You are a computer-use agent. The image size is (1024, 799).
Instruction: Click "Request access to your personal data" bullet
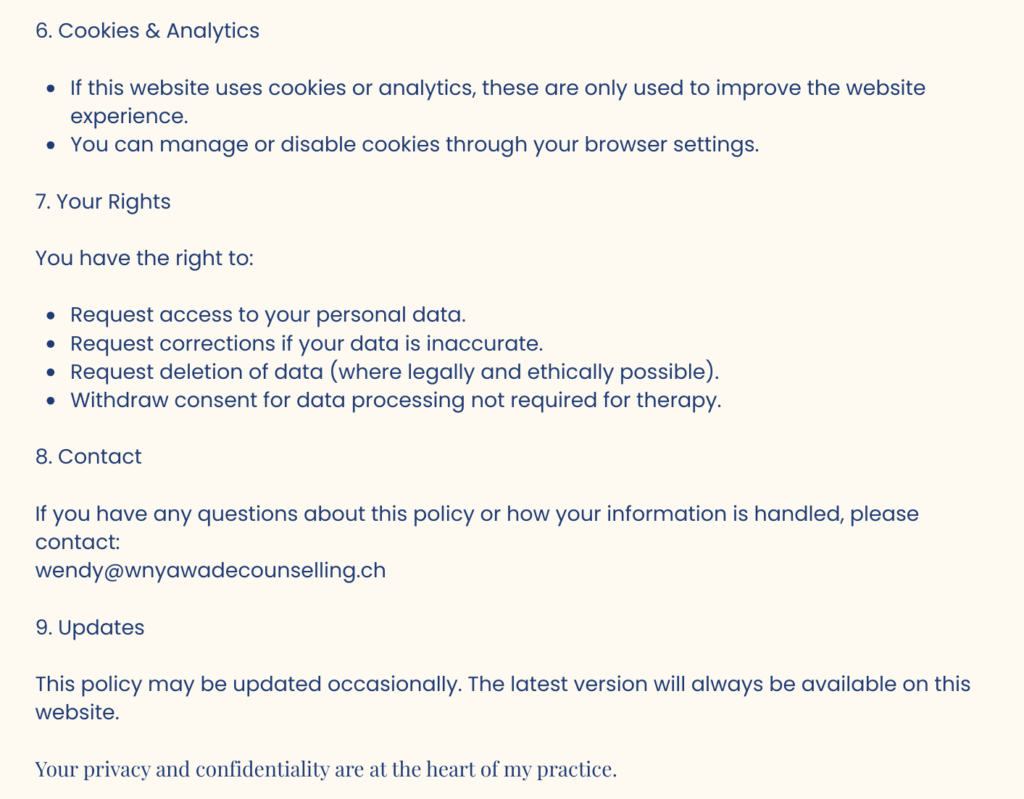(267, 315)
